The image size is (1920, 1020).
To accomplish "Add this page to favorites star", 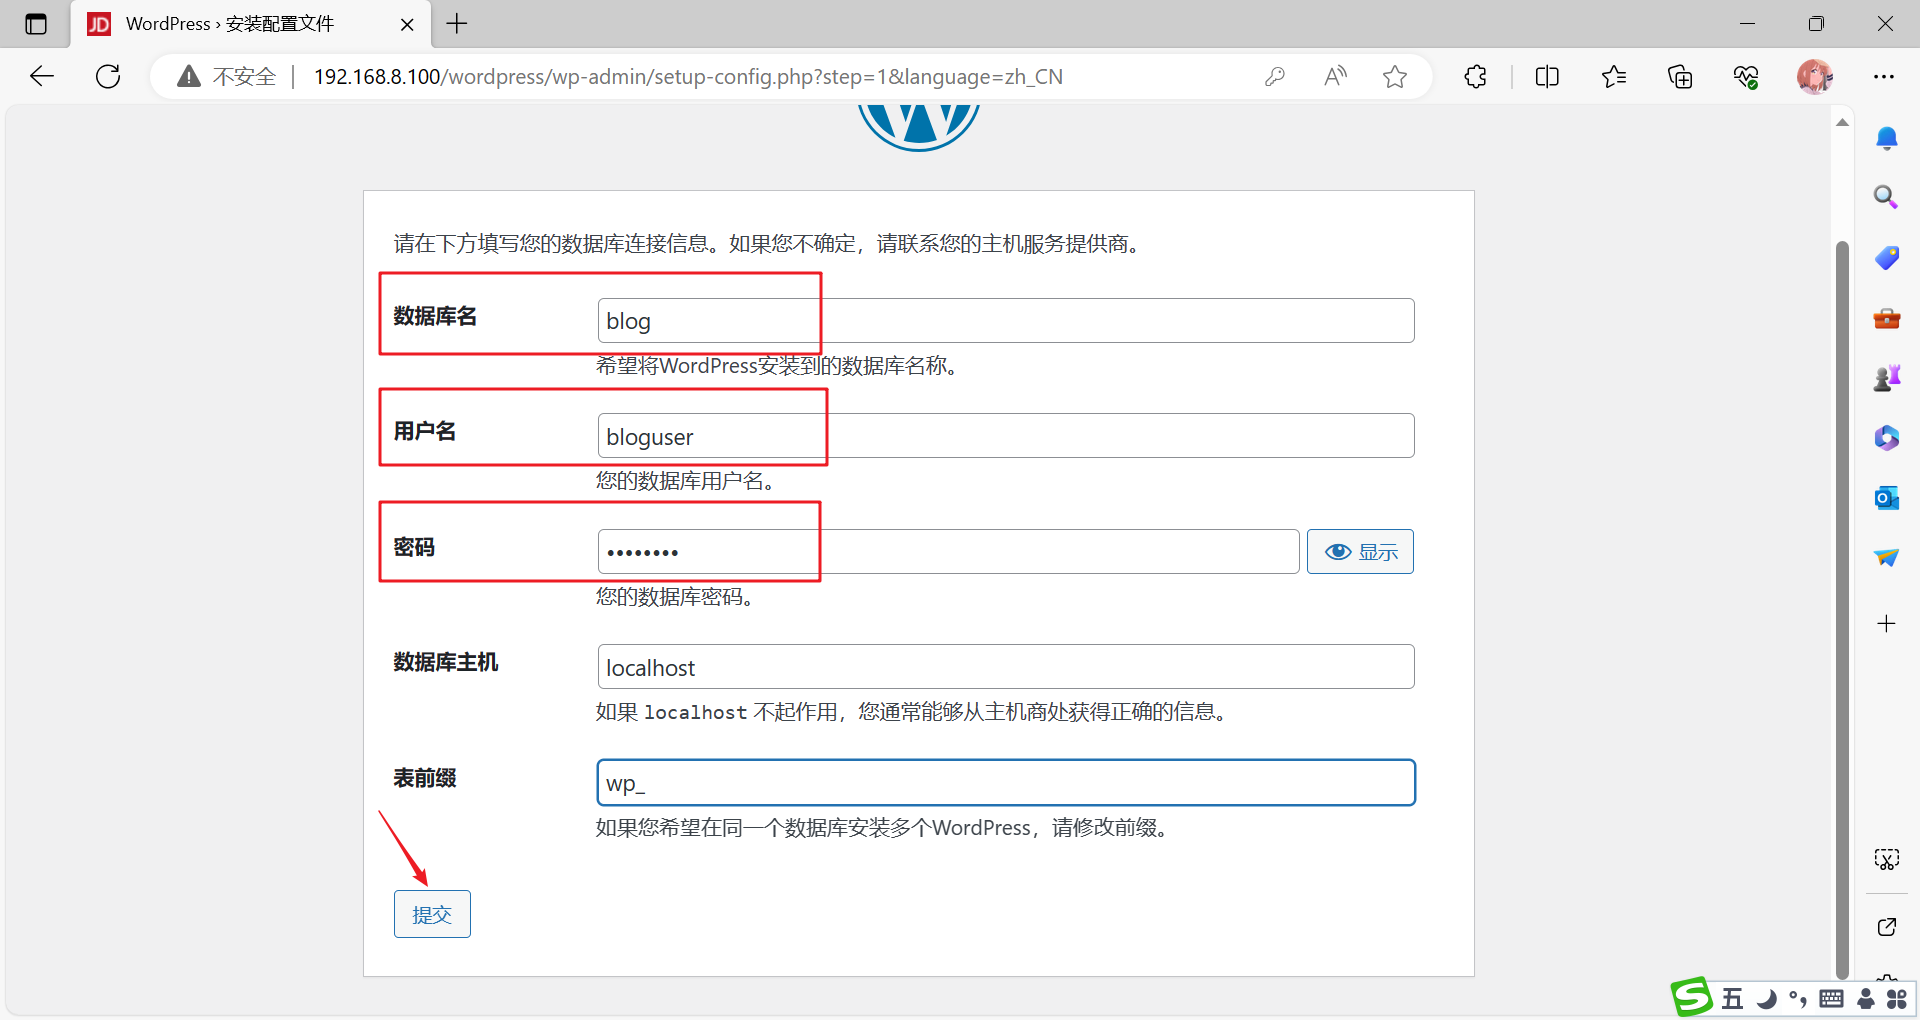I will [1395, 76].
